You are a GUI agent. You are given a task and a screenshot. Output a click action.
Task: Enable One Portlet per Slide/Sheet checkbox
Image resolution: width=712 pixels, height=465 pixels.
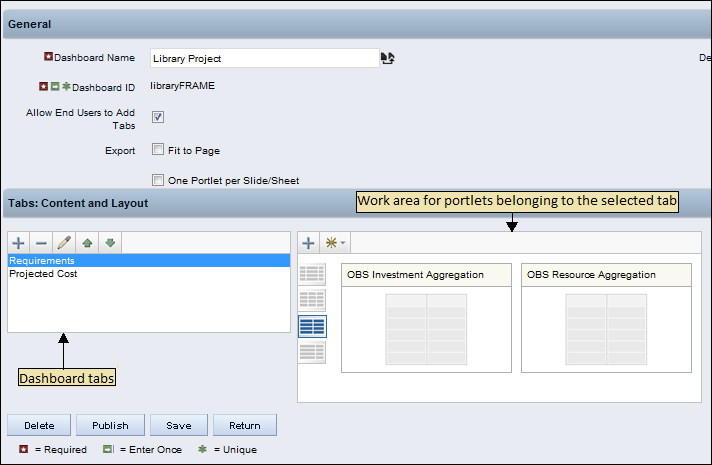(x=158, y=180)
